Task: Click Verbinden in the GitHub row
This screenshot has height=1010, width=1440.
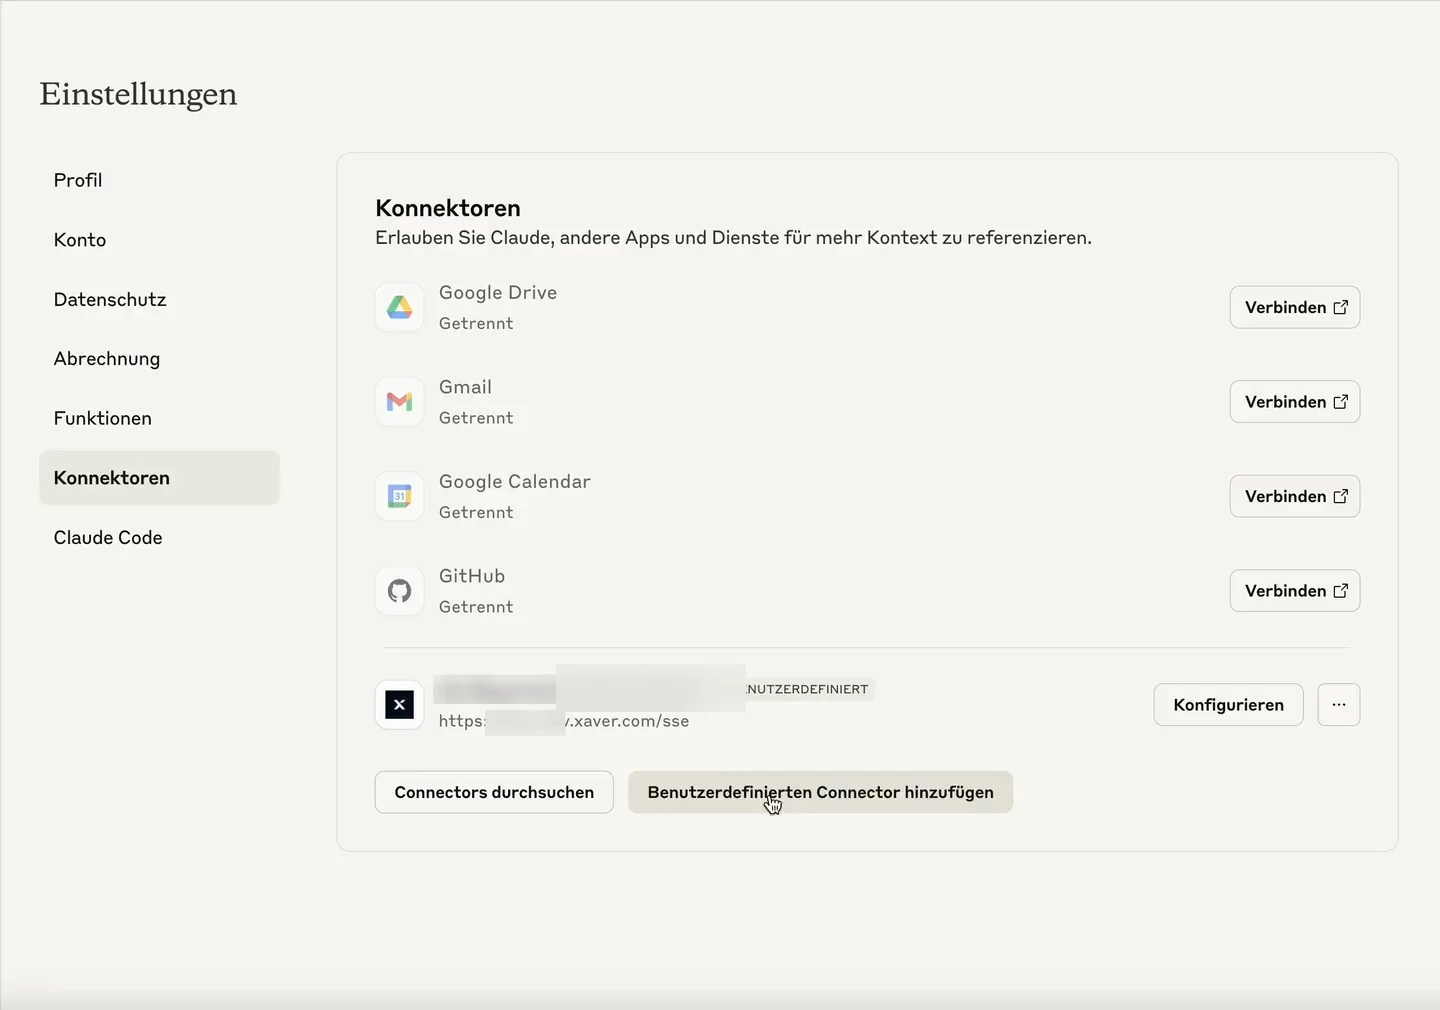Action: (x=1295, y=591)
